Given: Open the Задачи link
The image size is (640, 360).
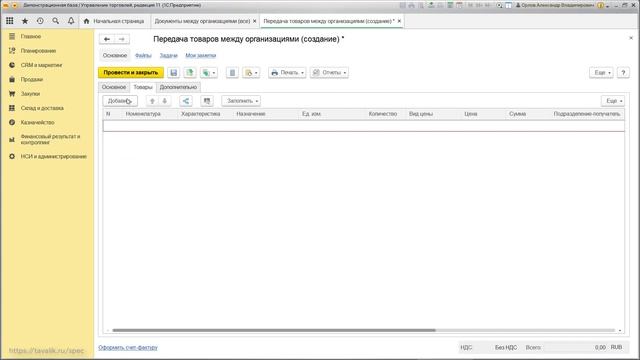Looking at the screenshot, I should click(169, 56).
